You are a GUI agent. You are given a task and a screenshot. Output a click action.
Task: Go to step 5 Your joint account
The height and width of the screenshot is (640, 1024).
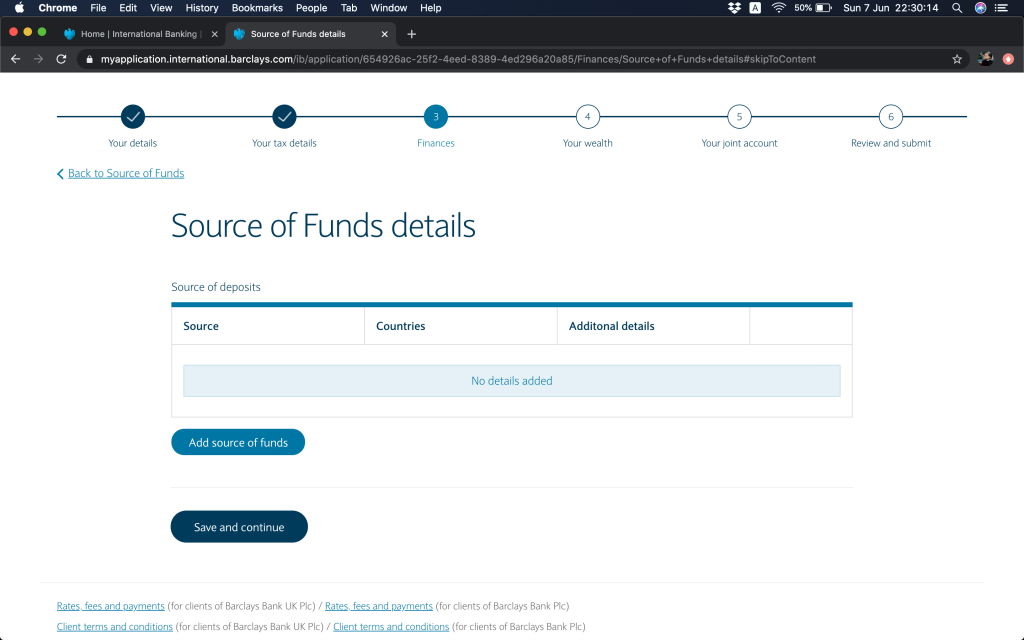pyautogui.click(x=739, y=117)
